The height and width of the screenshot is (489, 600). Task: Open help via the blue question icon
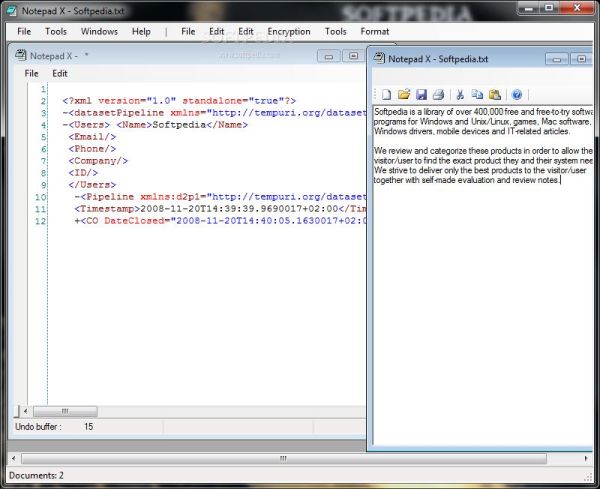point(517,94)
